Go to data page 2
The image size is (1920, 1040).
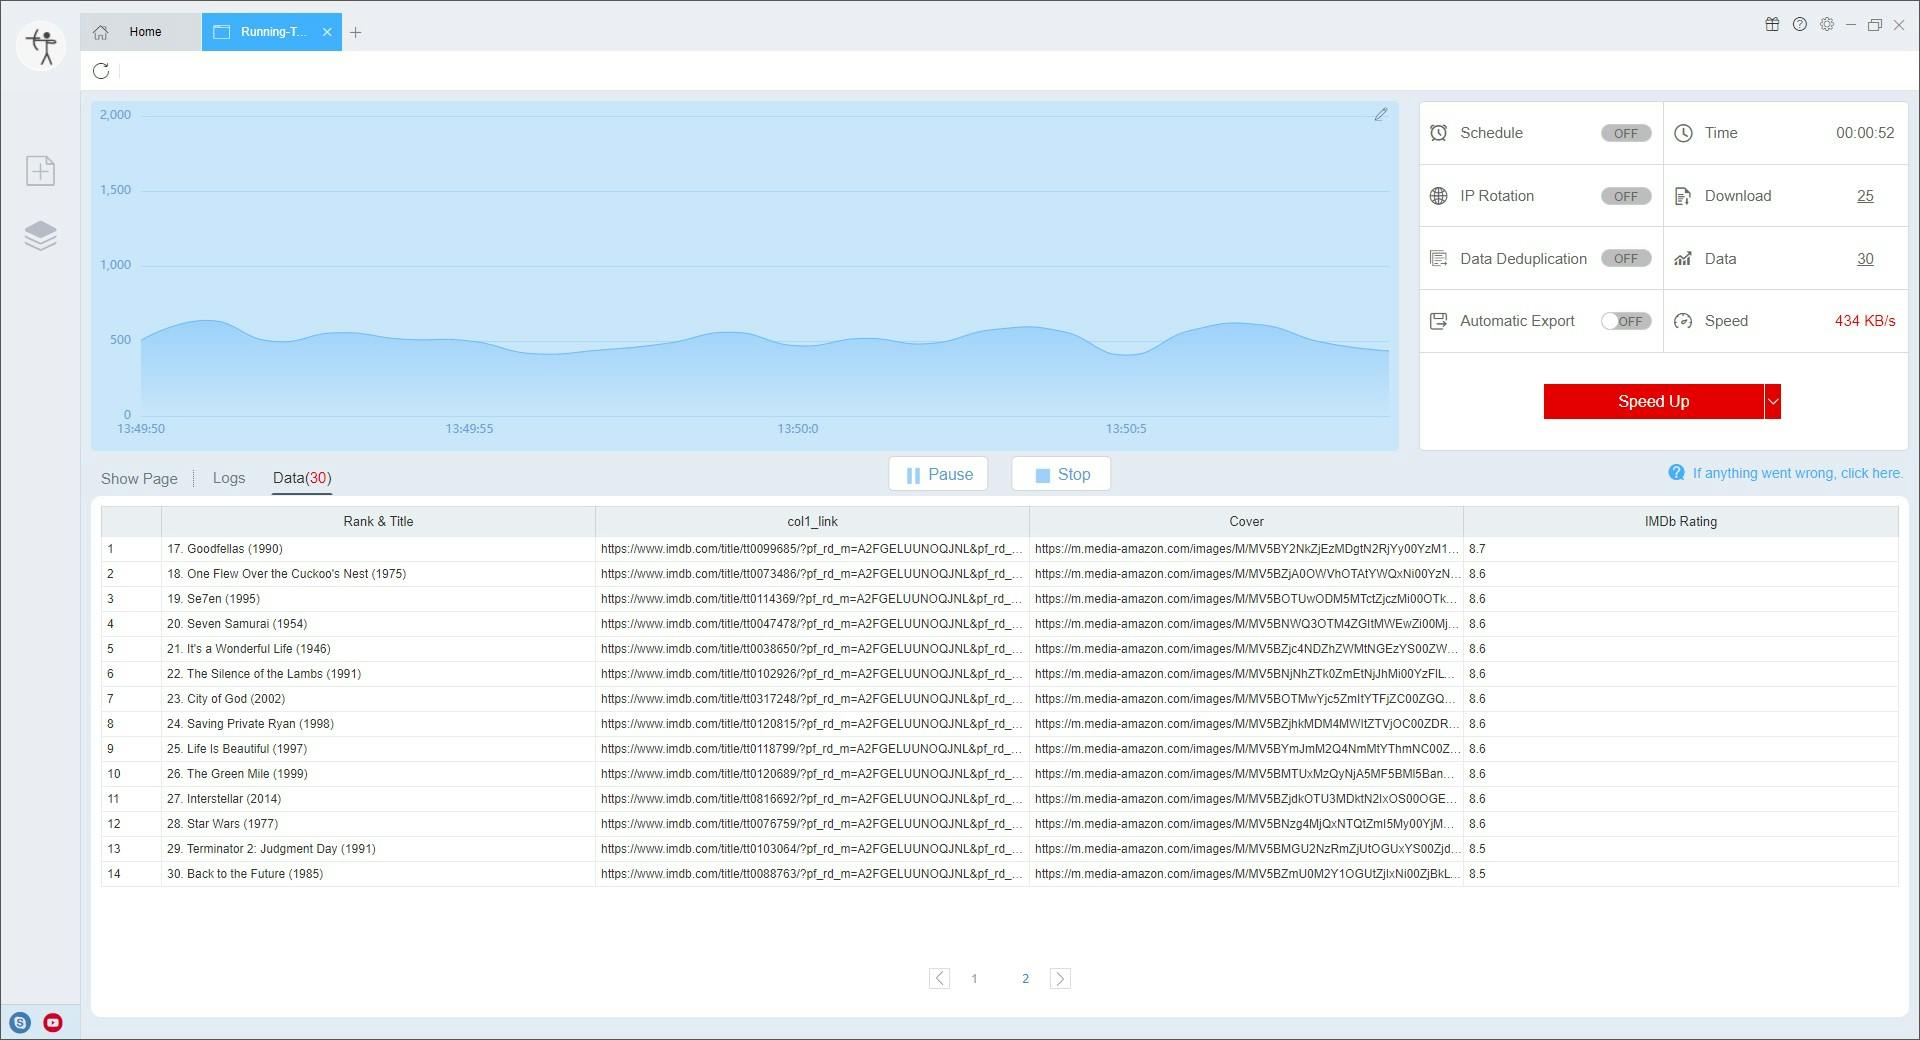[x=1025, y=979]
